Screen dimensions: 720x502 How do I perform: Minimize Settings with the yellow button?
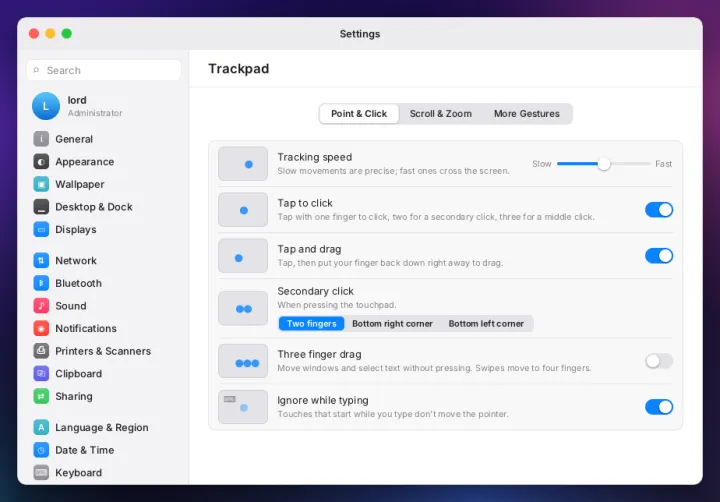tap(51, 34)
